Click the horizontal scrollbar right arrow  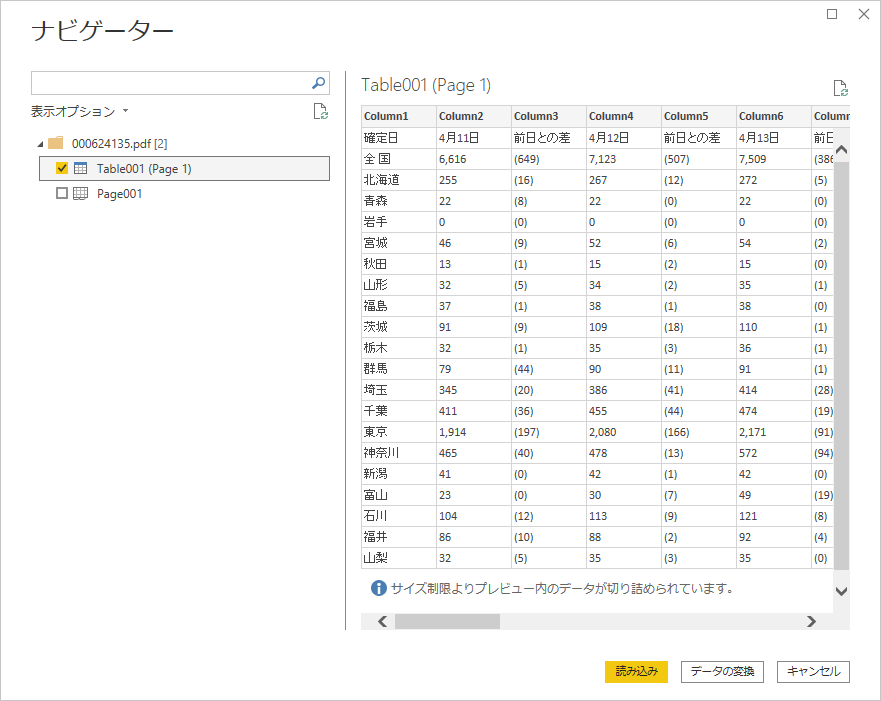[x=811, y=621]
